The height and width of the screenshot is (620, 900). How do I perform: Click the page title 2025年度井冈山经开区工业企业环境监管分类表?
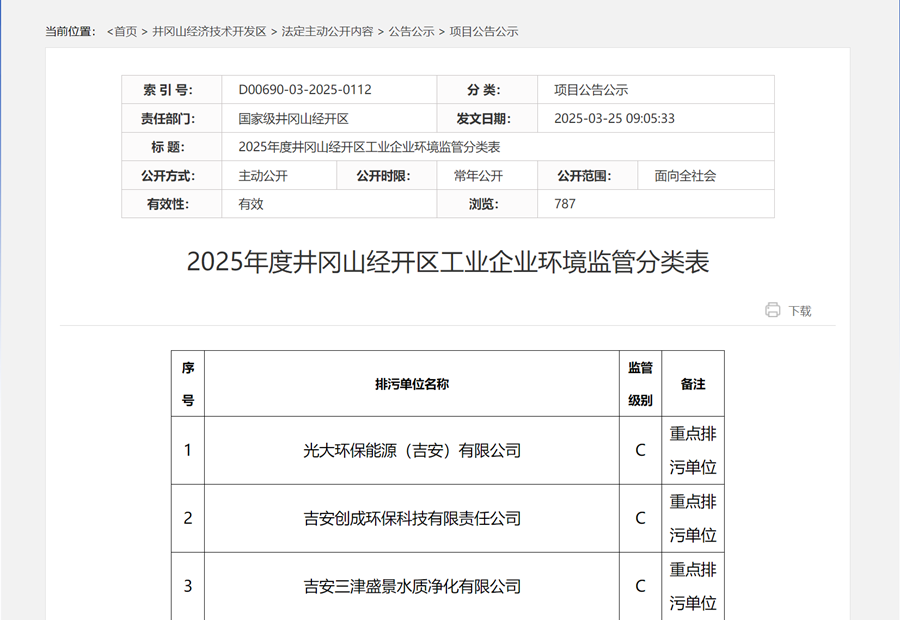(448, 263)
